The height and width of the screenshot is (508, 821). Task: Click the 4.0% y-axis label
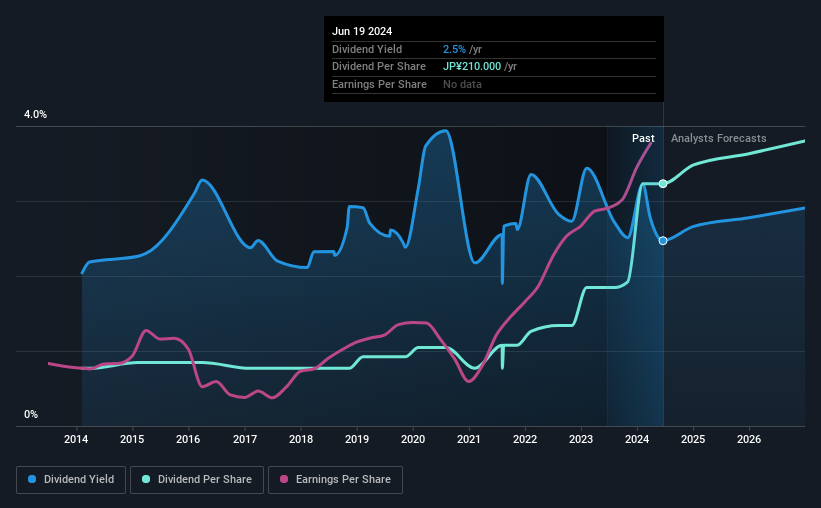(35, 114)
